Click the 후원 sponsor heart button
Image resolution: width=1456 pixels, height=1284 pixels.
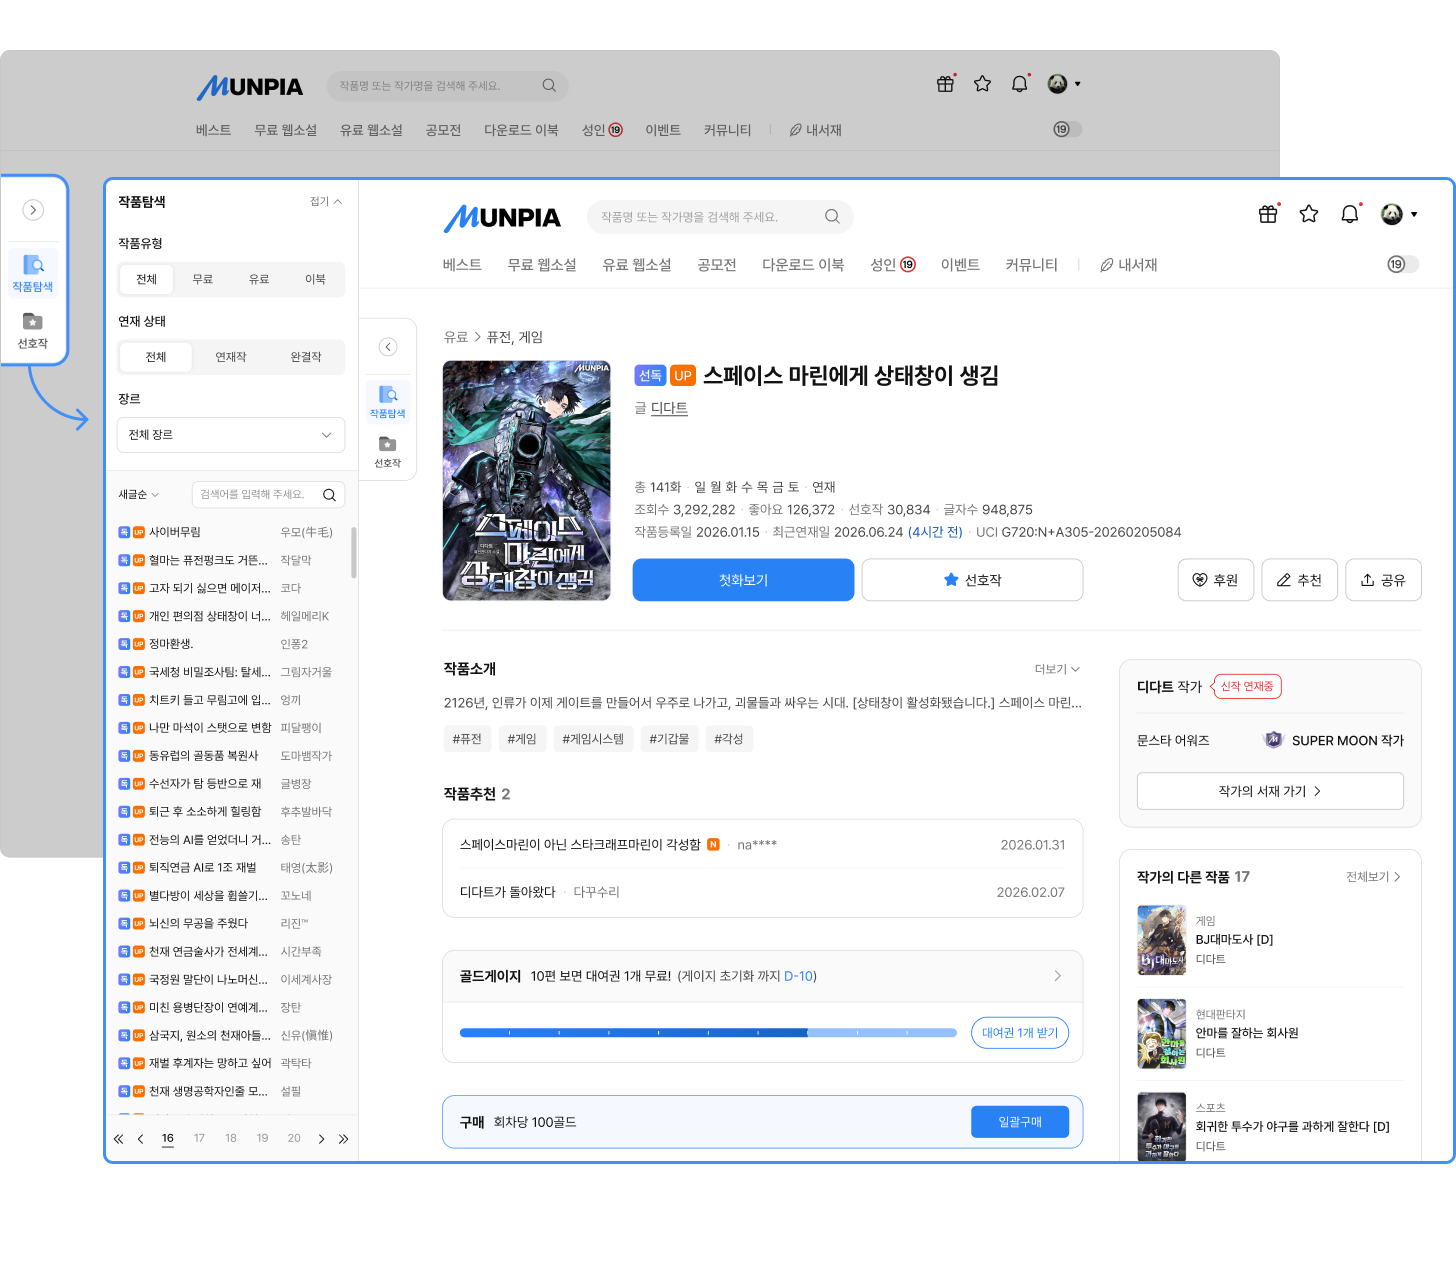click(x=1216, y=580)
